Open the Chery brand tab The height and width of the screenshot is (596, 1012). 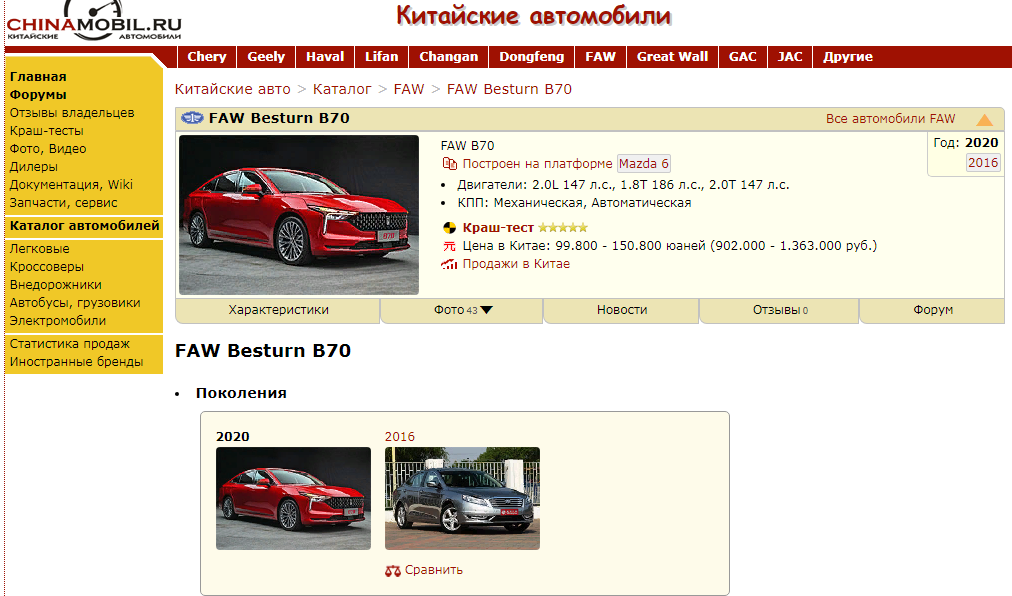click(x=207, y=57)
